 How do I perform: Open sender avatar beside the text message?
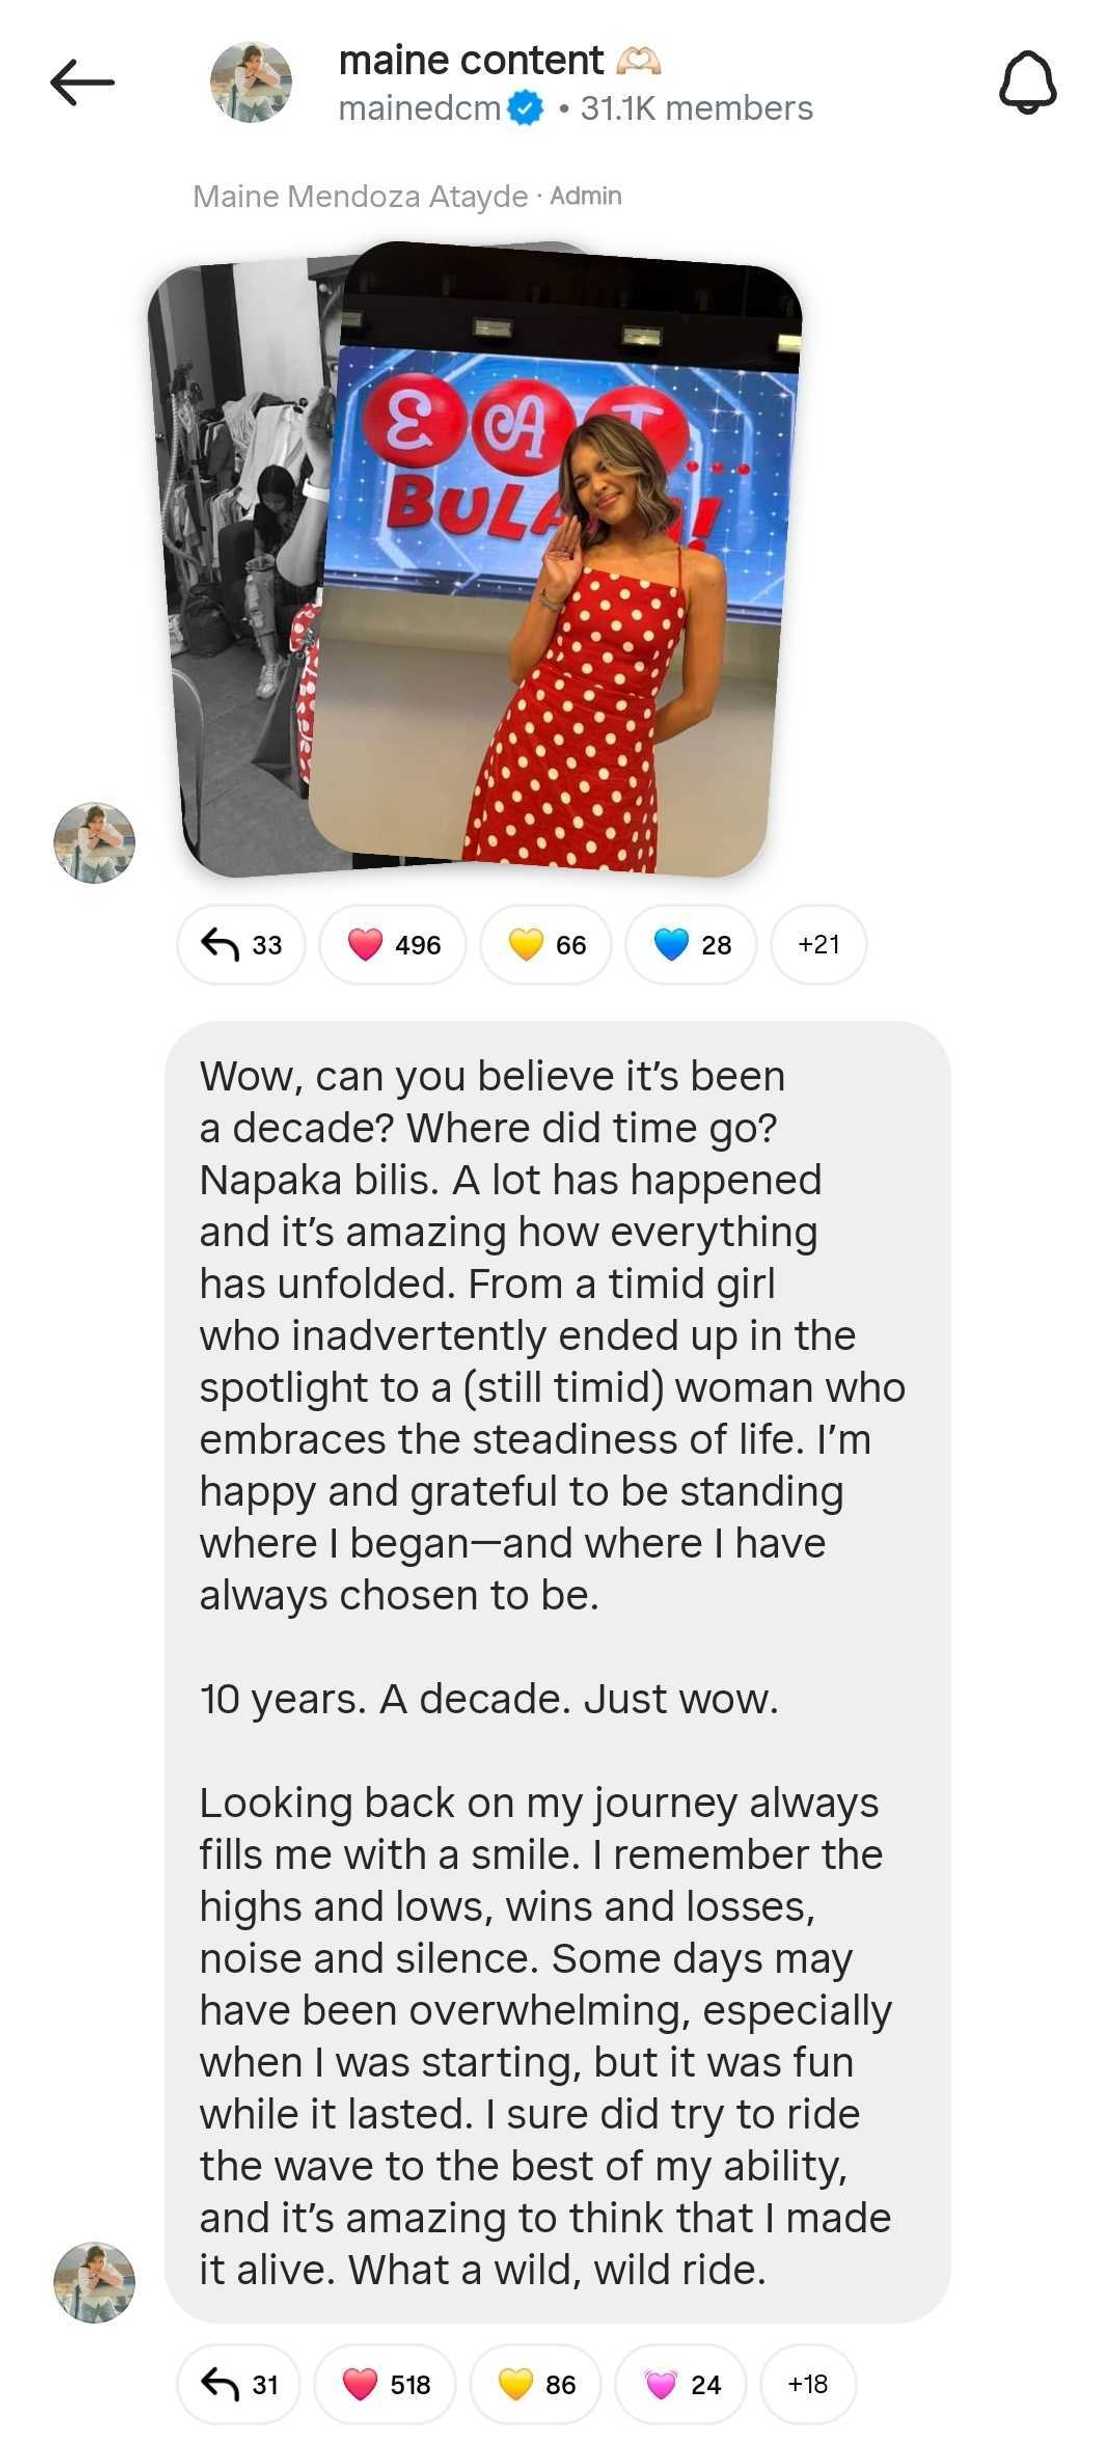pos(94,2282)
